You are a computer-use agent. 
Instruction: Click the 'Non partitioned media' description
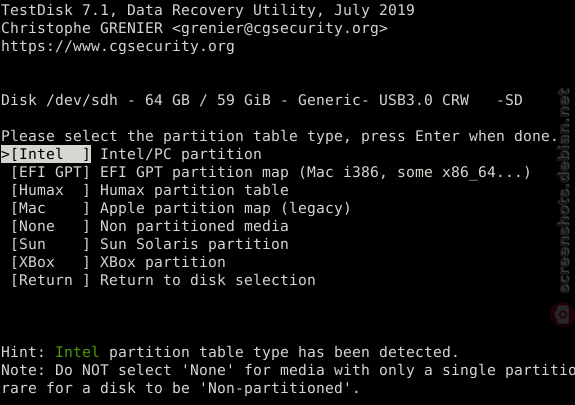tap(194, 226)
